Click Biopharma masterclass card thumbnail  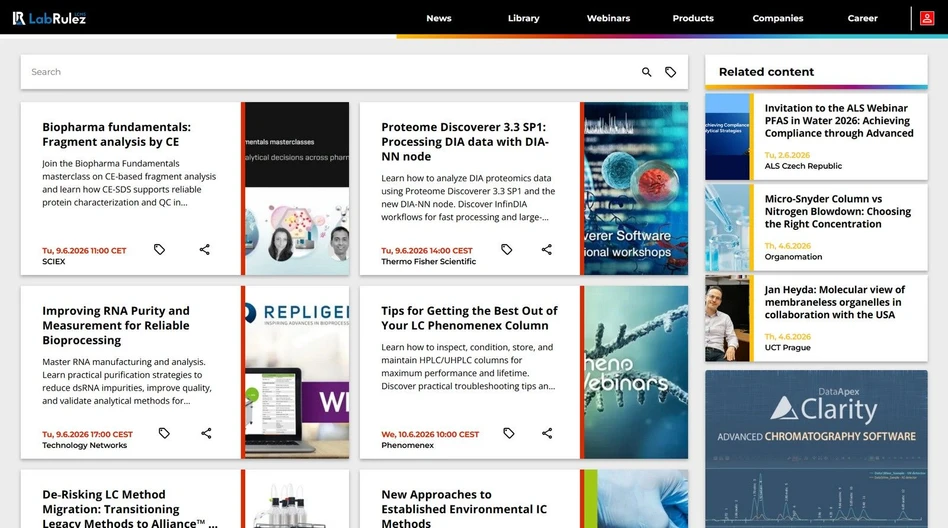tap(297, 189)
